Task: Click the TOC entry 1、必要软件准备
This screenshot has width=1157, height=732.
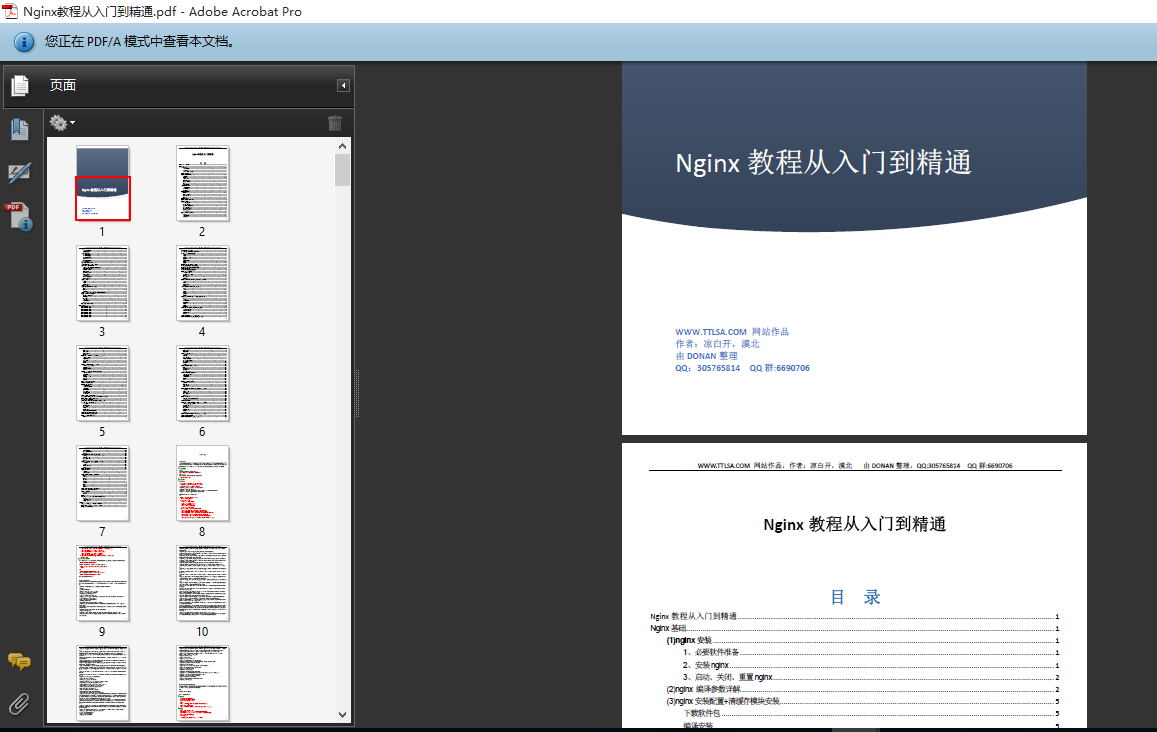Action: pos(871,653)
